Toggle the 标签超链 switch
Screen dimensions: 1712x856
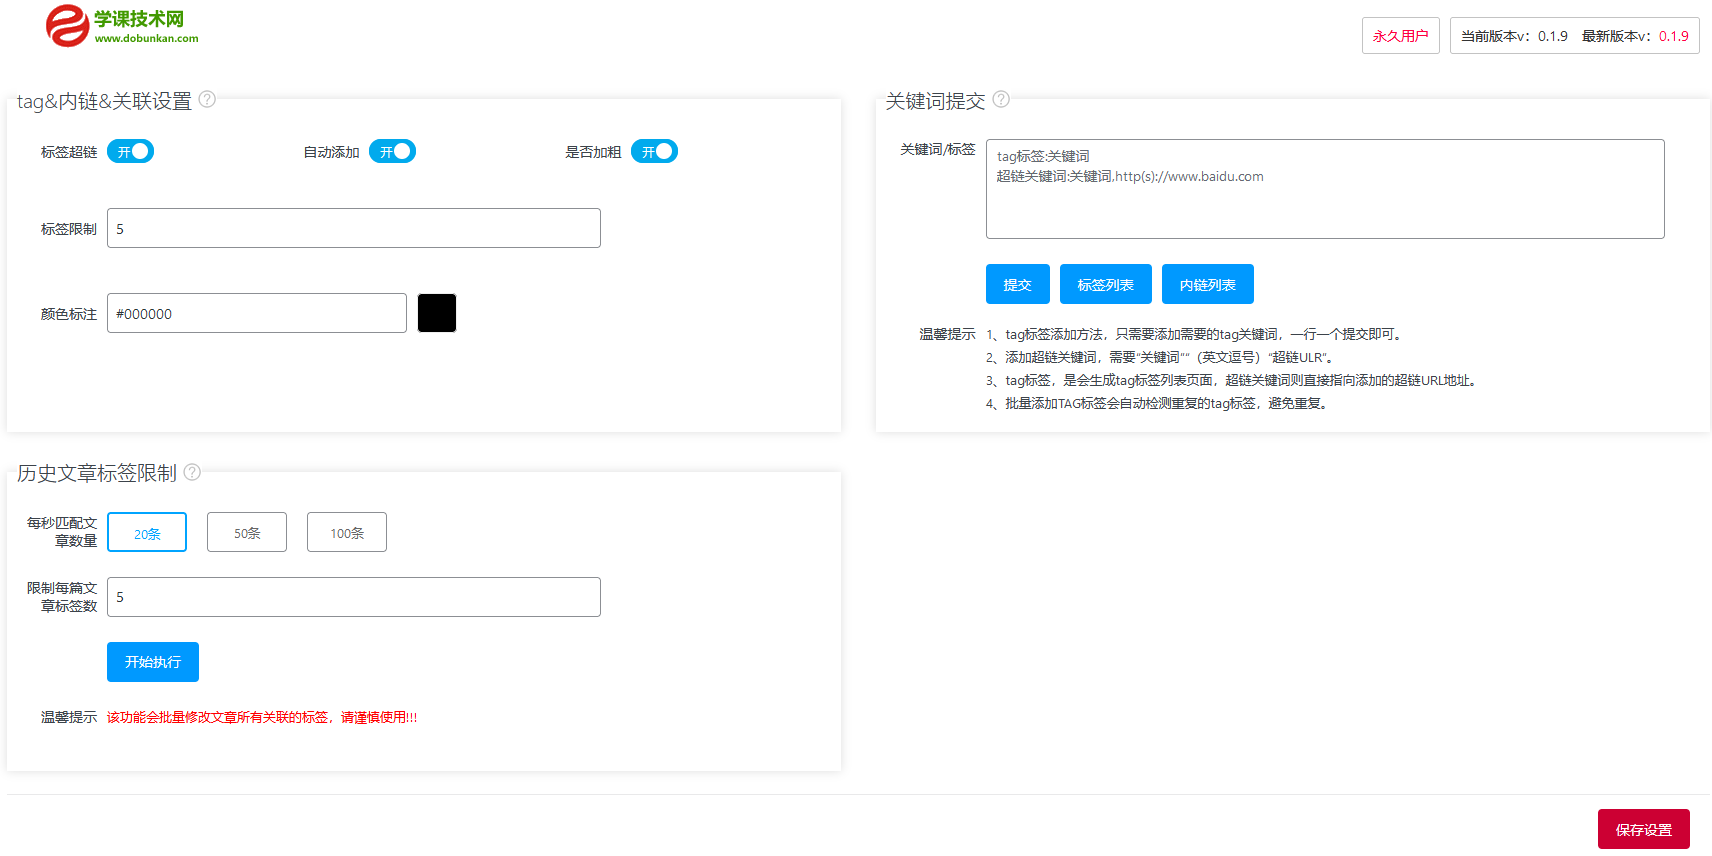131,152
